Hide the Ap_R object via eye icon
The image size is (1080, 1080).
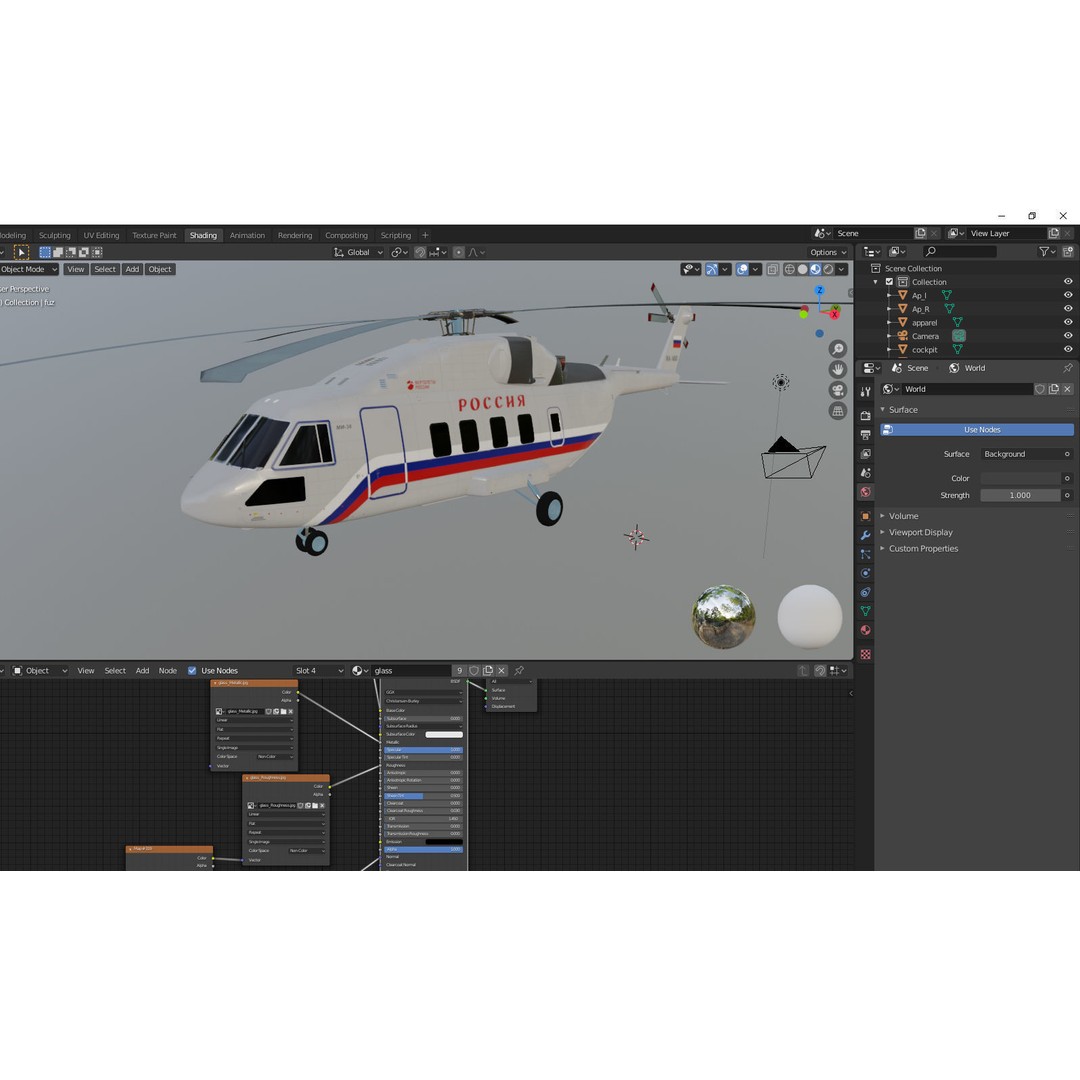tap(1068, 309)
